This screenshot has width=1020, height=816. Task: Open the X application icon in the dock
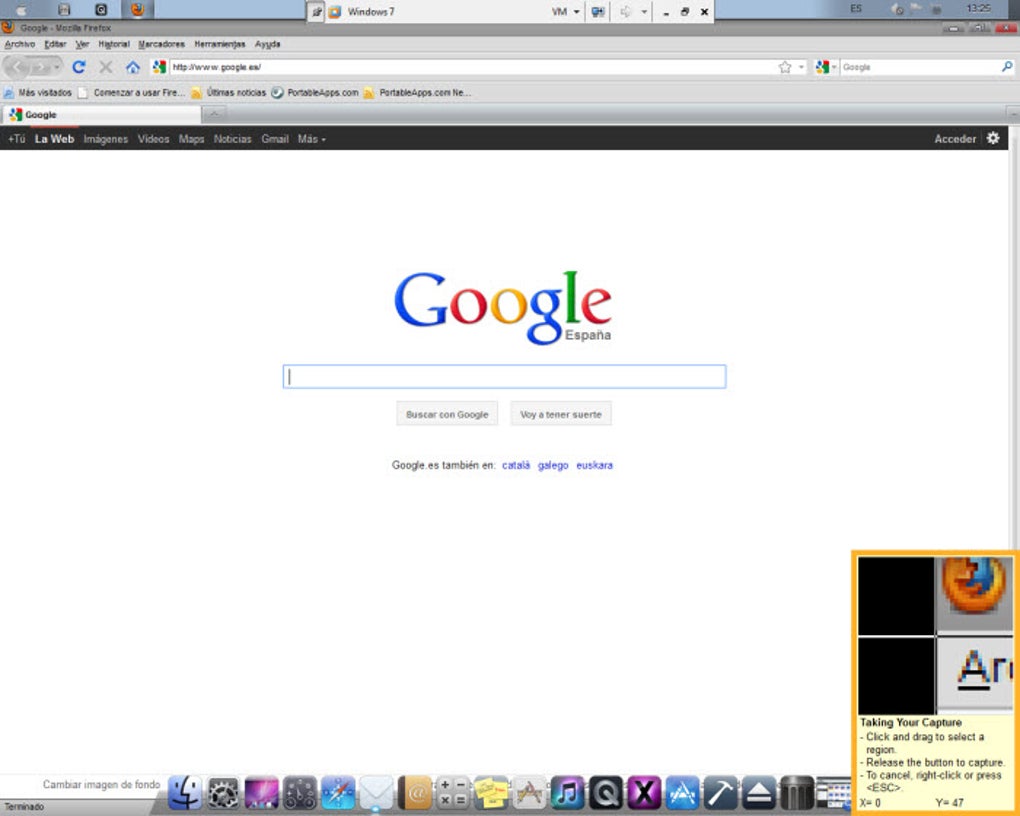pyautogui.click(x=644, y=793)
